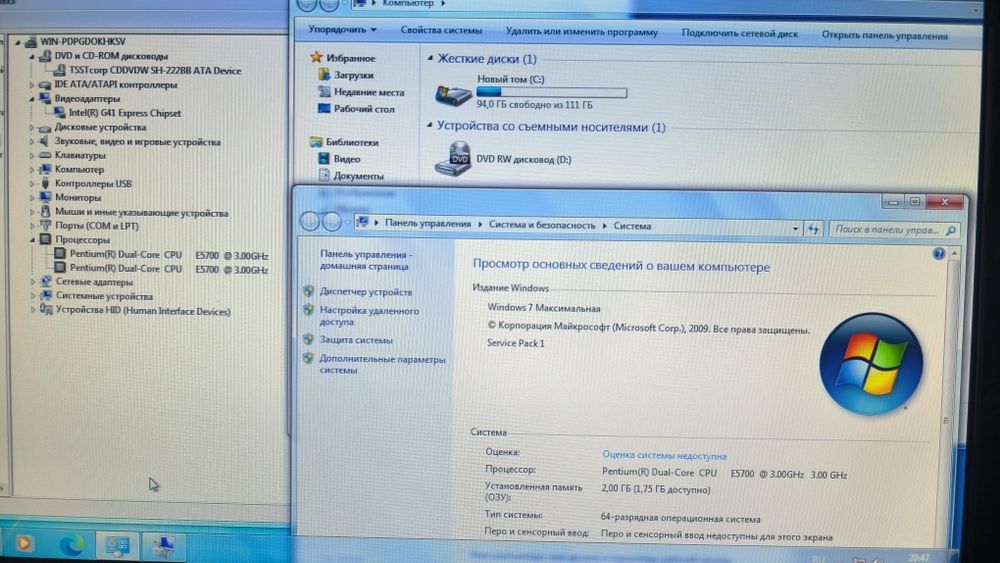The image size is (1000, 563).
Task: Click the Системные устройства icon
Action: tap(45, 296)
